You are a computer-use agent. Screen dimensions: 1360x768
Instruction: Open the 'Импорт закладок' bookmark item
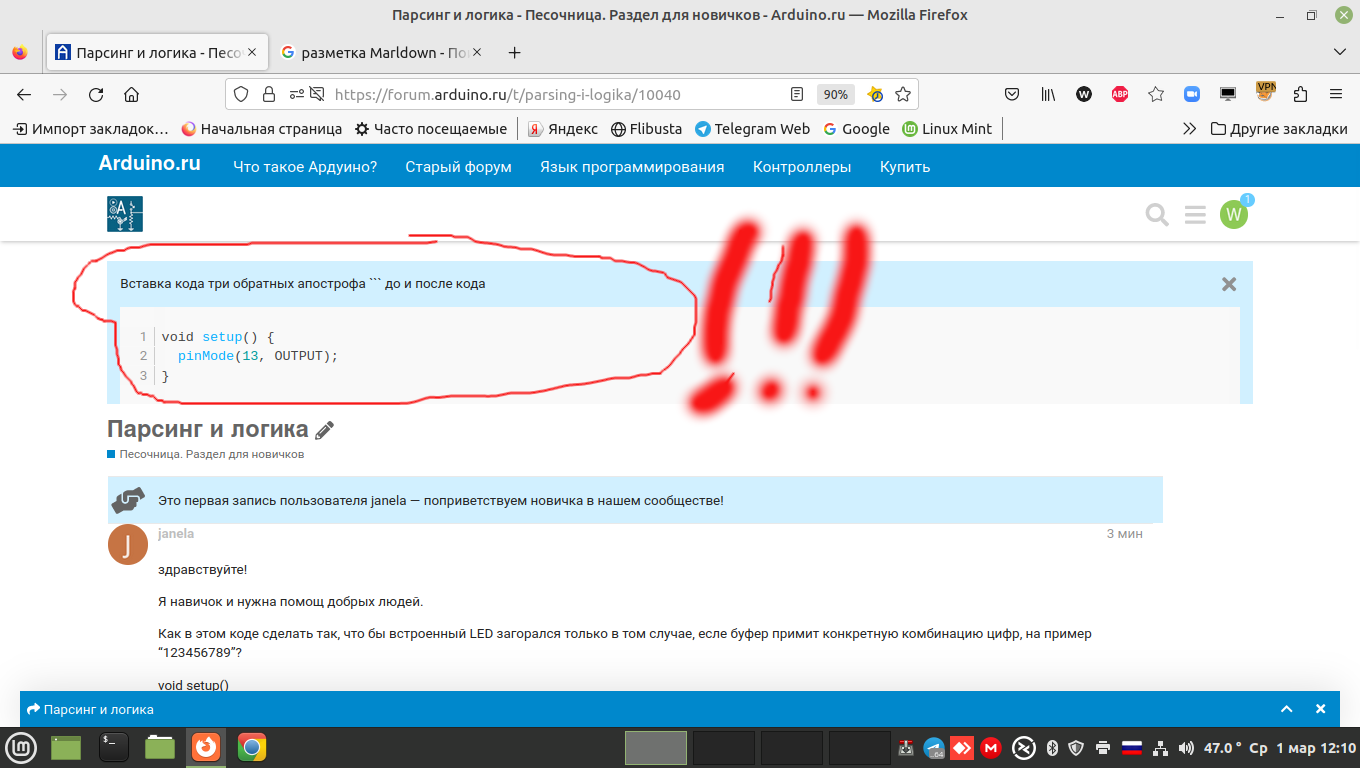(90, 128)
